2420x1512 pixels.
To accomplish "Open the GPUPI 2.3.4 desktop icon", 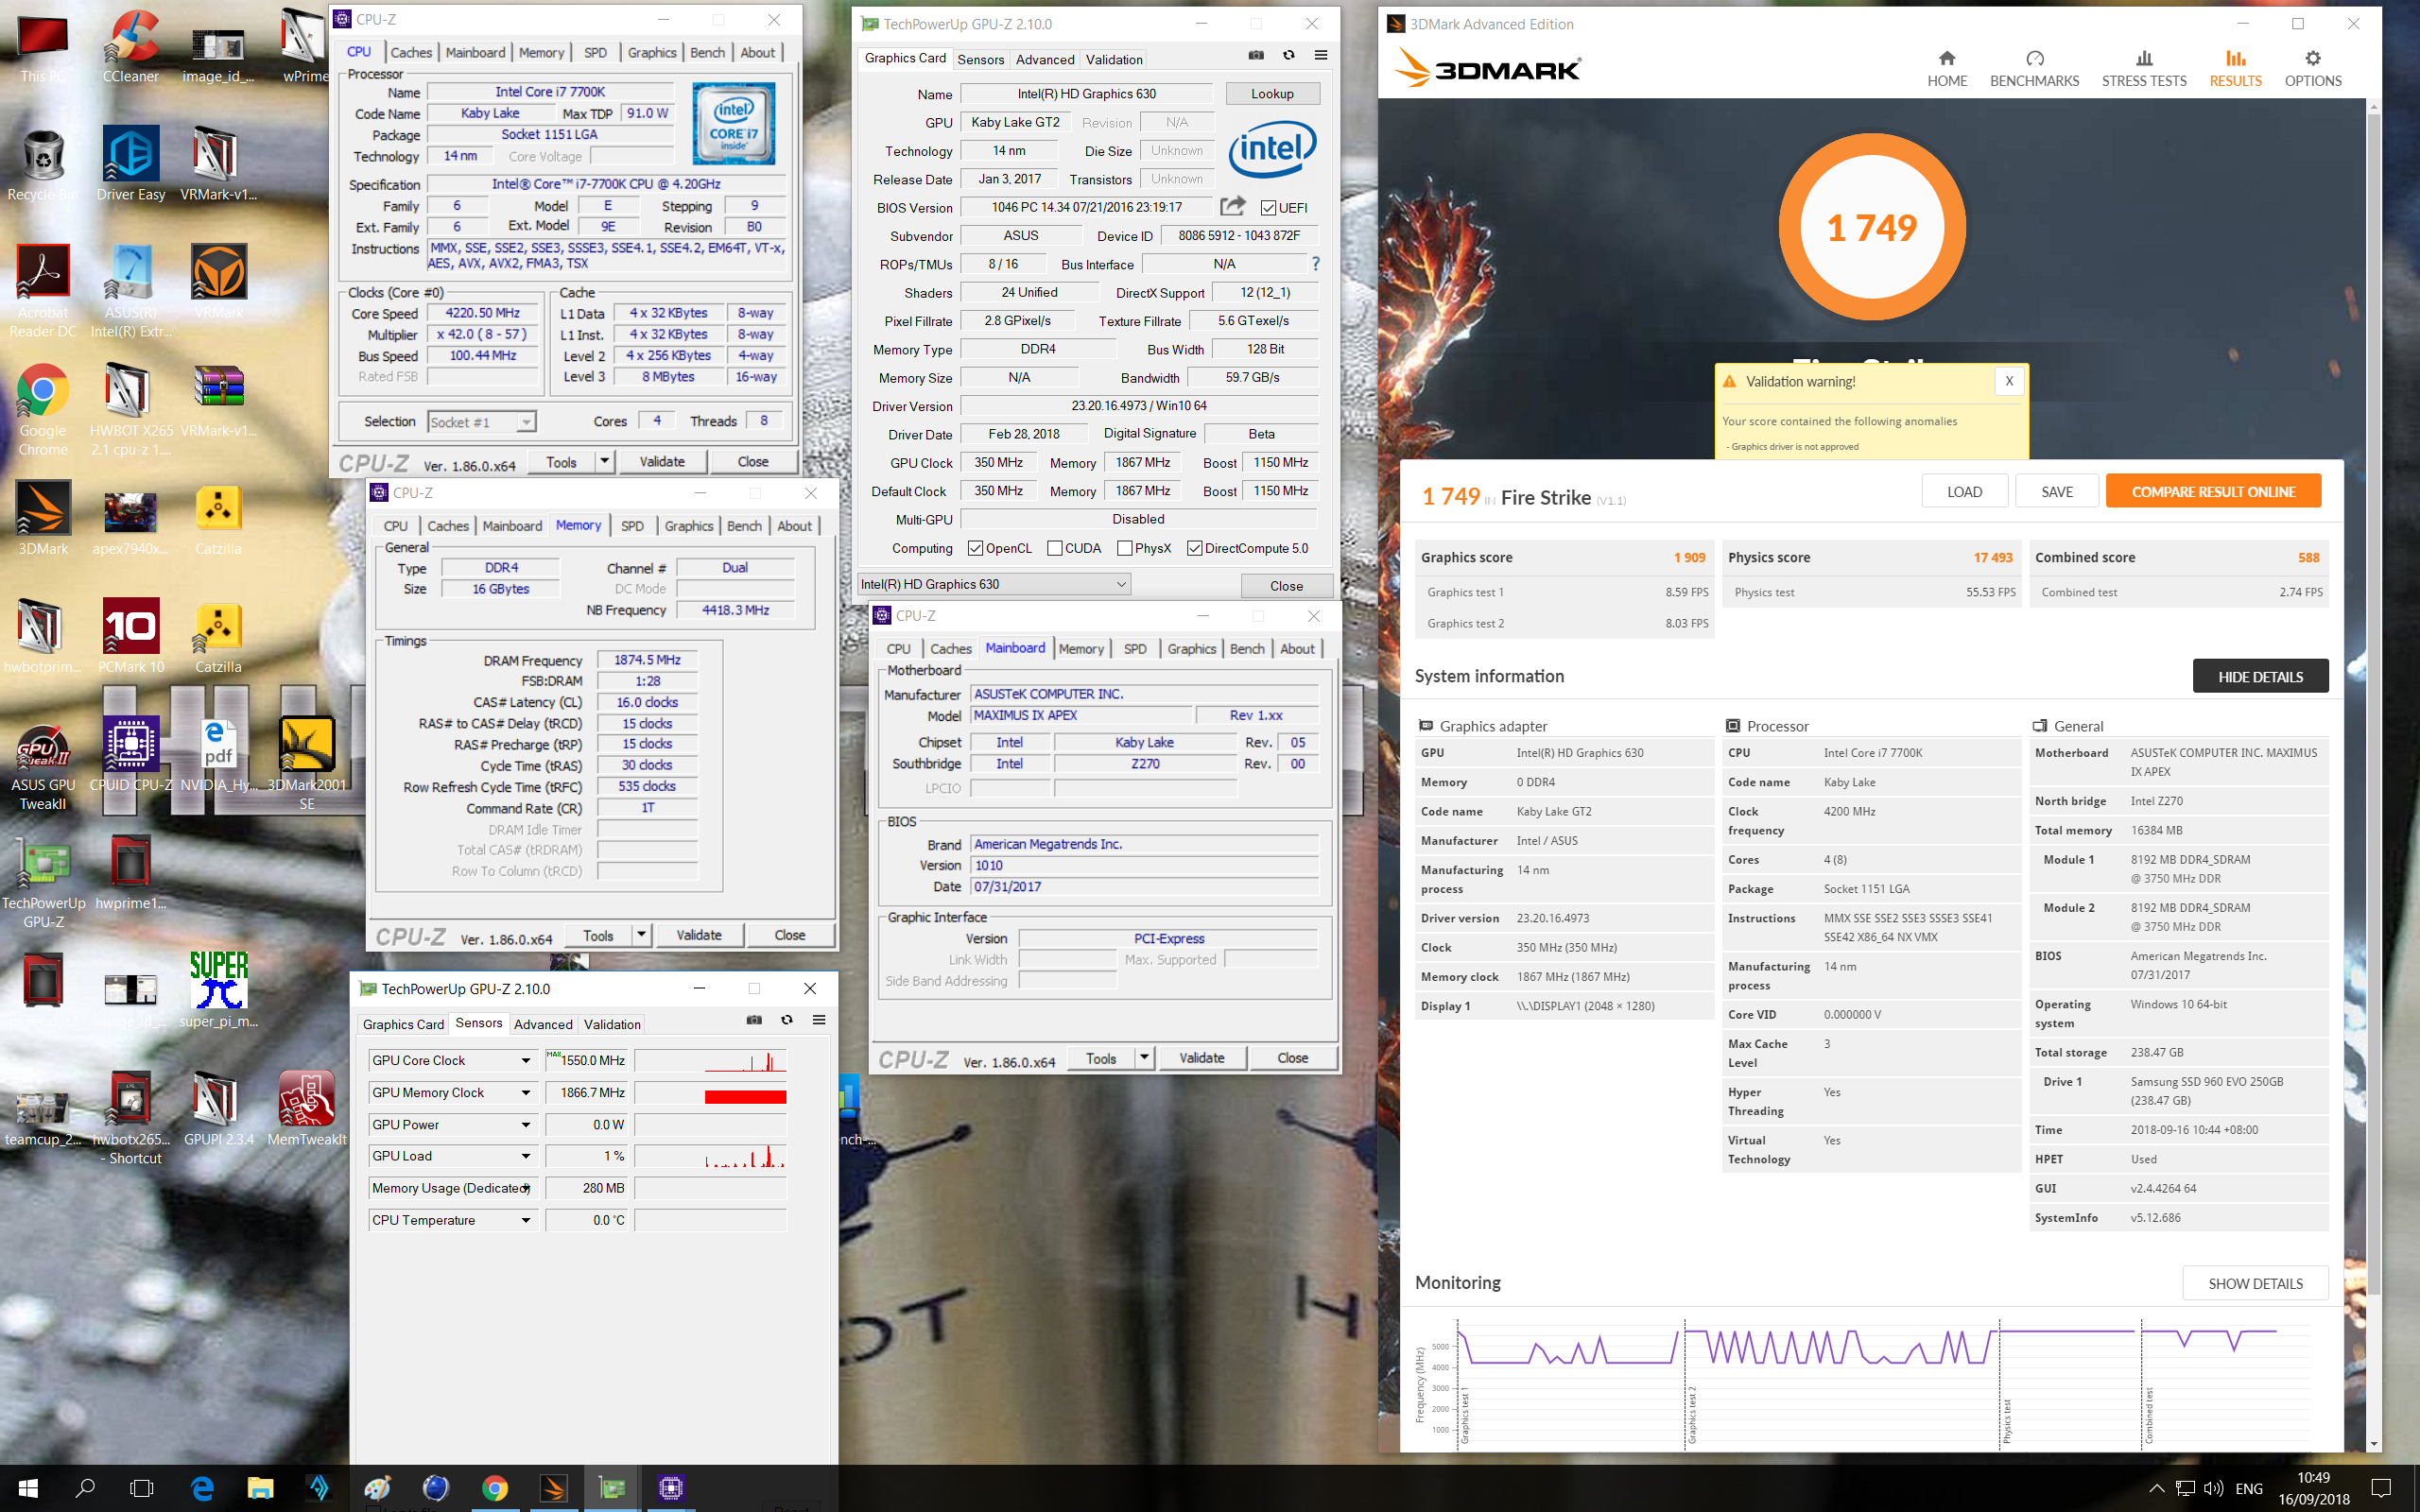I will (x=219, y=1109).
